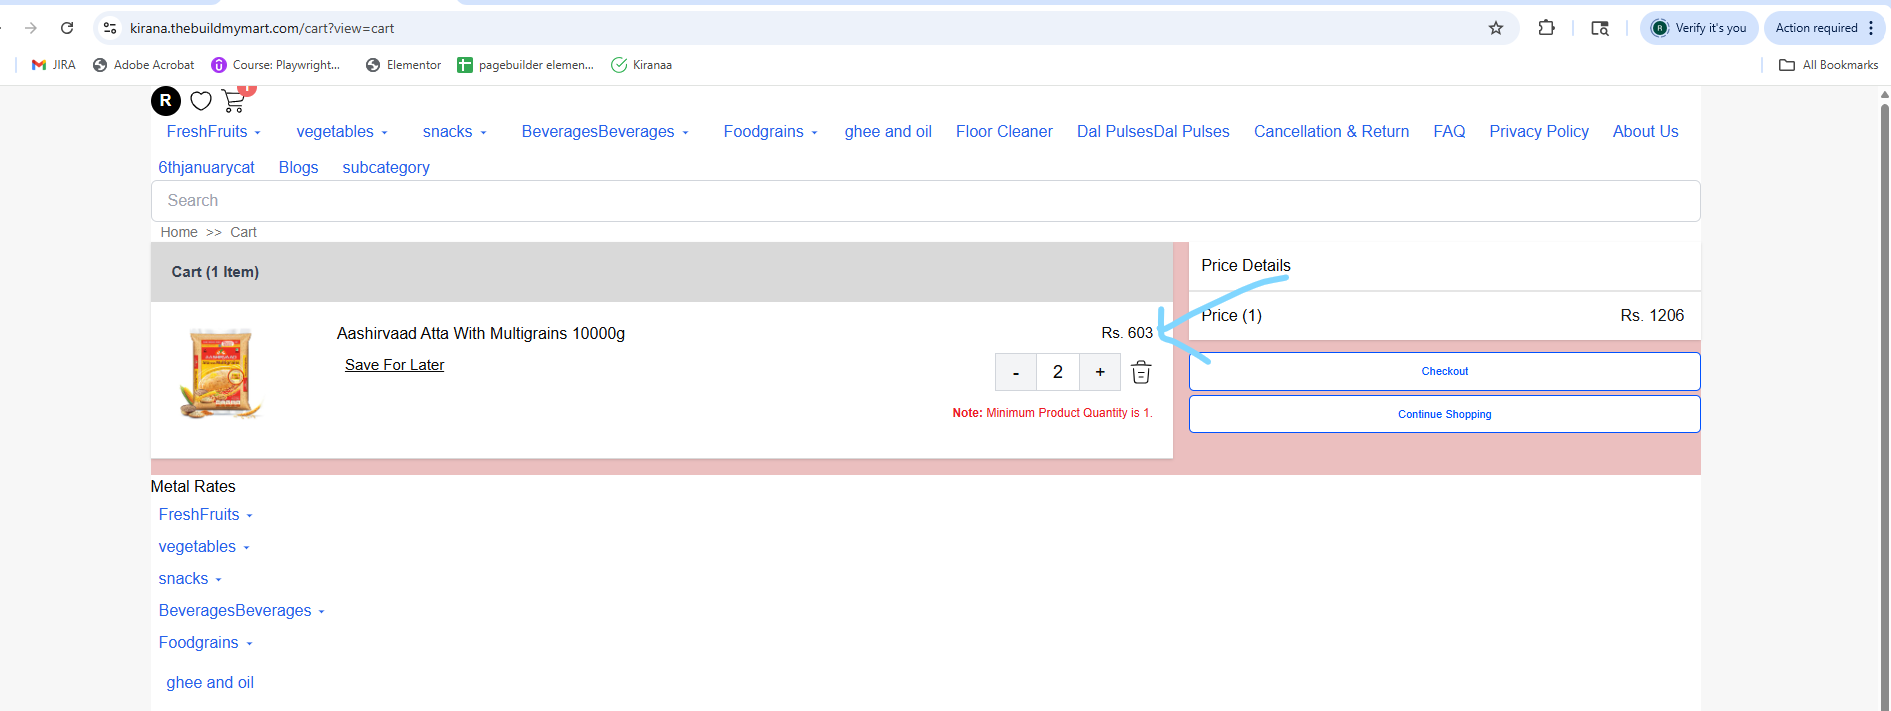Click Cart breadcrumb link
This screenshot has width=1891, height=711.
pos(243,232)
